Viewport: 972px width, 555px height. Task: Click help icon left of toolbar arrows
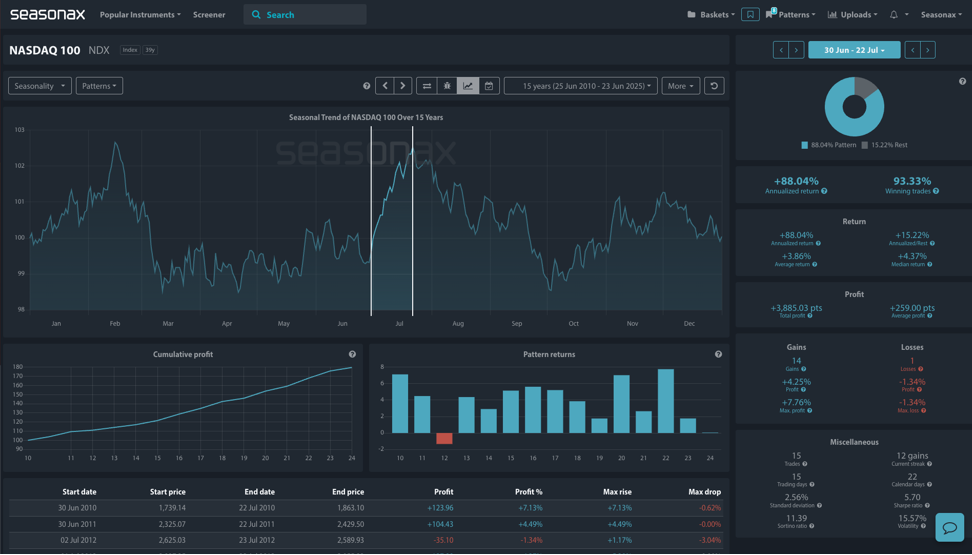click(x=366, y=86)
